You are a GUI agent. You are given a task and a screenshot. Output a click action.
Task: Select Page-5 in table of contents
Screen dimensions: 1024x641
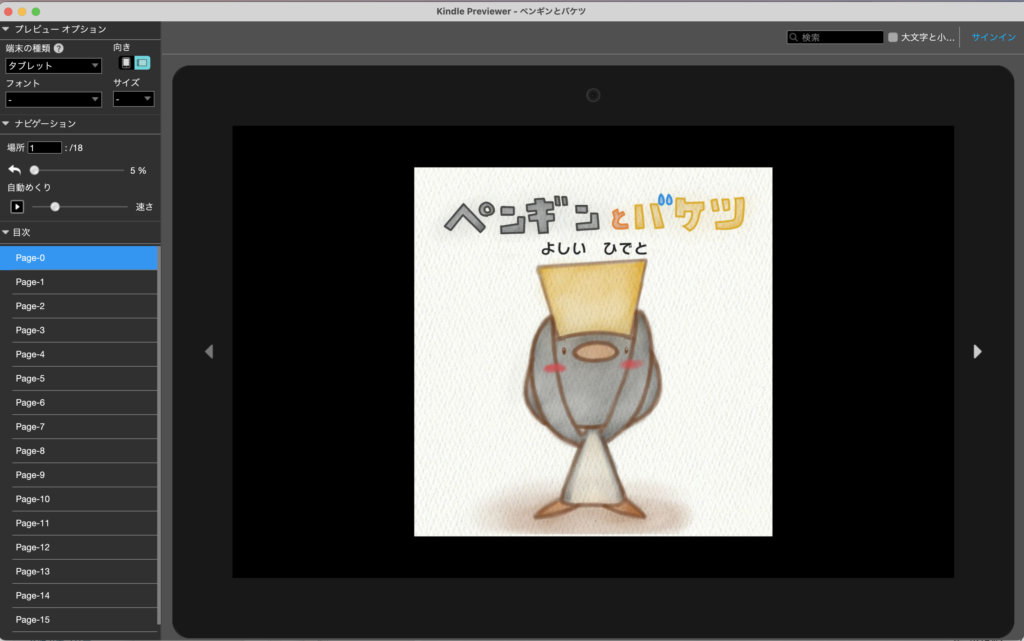pos(78,379)
